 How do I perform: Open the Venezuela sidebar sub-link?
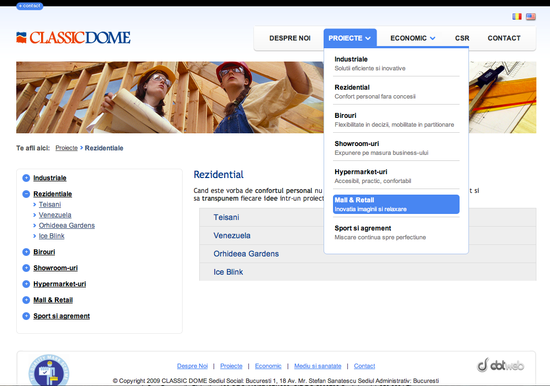(x=55, y=215)
